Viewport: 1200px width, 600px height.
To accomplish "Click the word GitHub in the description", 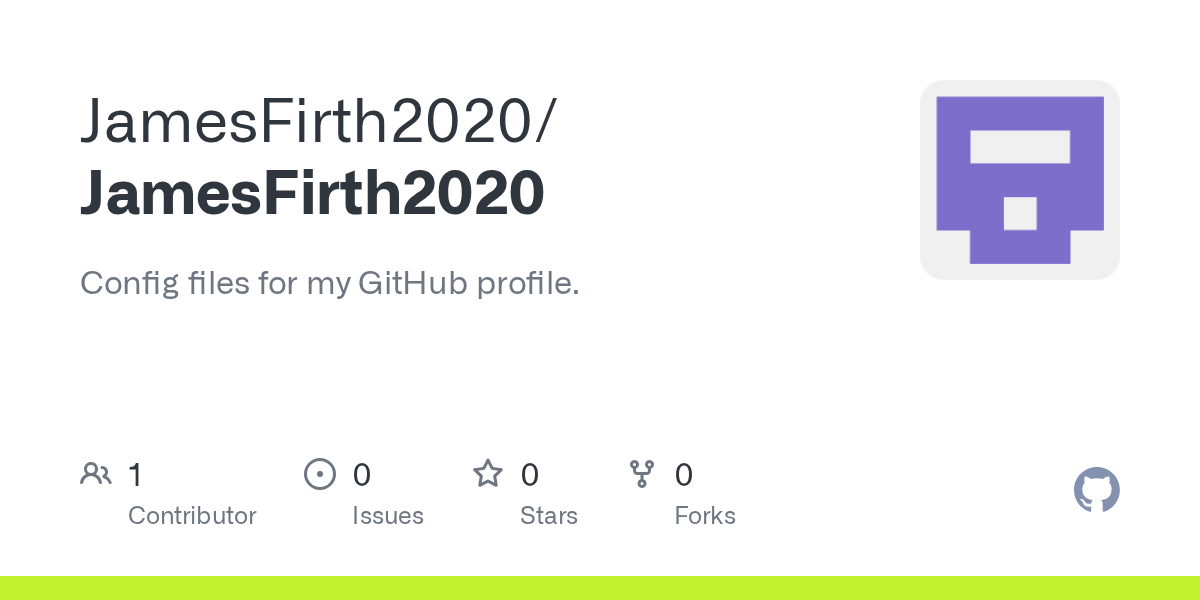I will click(411, 284).
